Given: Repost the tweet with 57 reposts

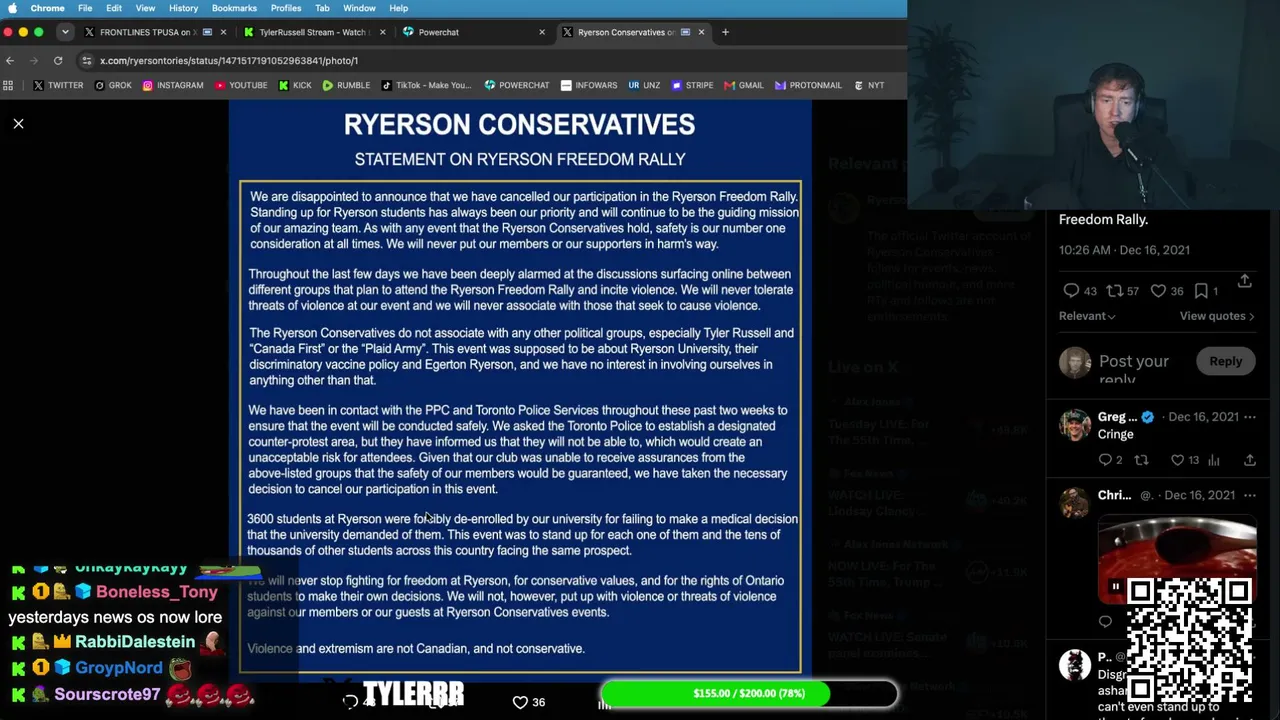Looking at the screenshot, I should (1114, 291).
